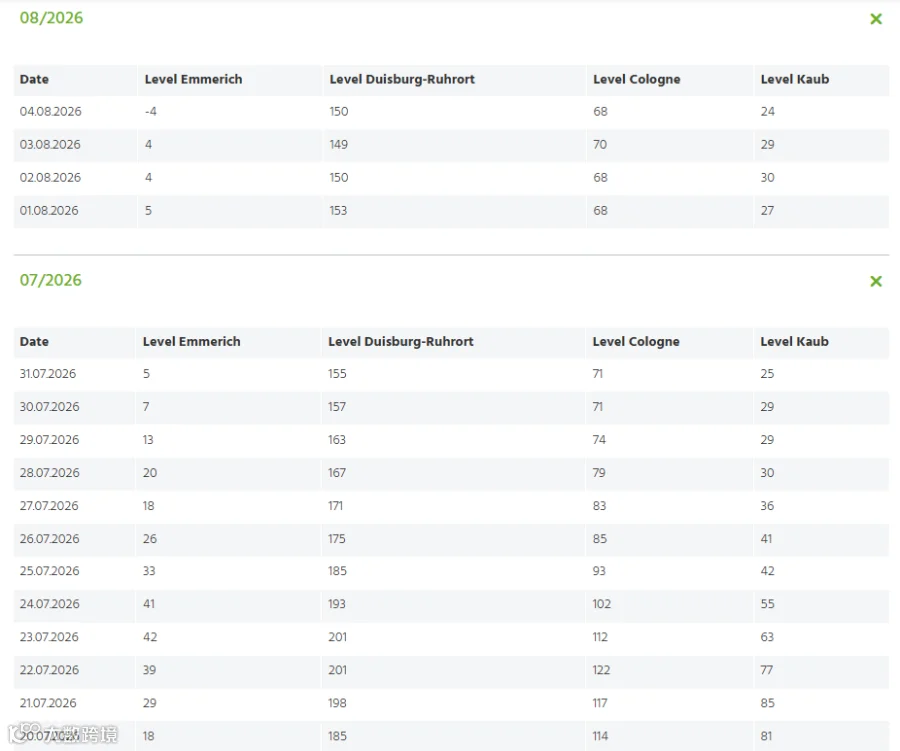Select Level Emmerich header in 08/2026 table
The image size is (900, 751).
[193, 79]
